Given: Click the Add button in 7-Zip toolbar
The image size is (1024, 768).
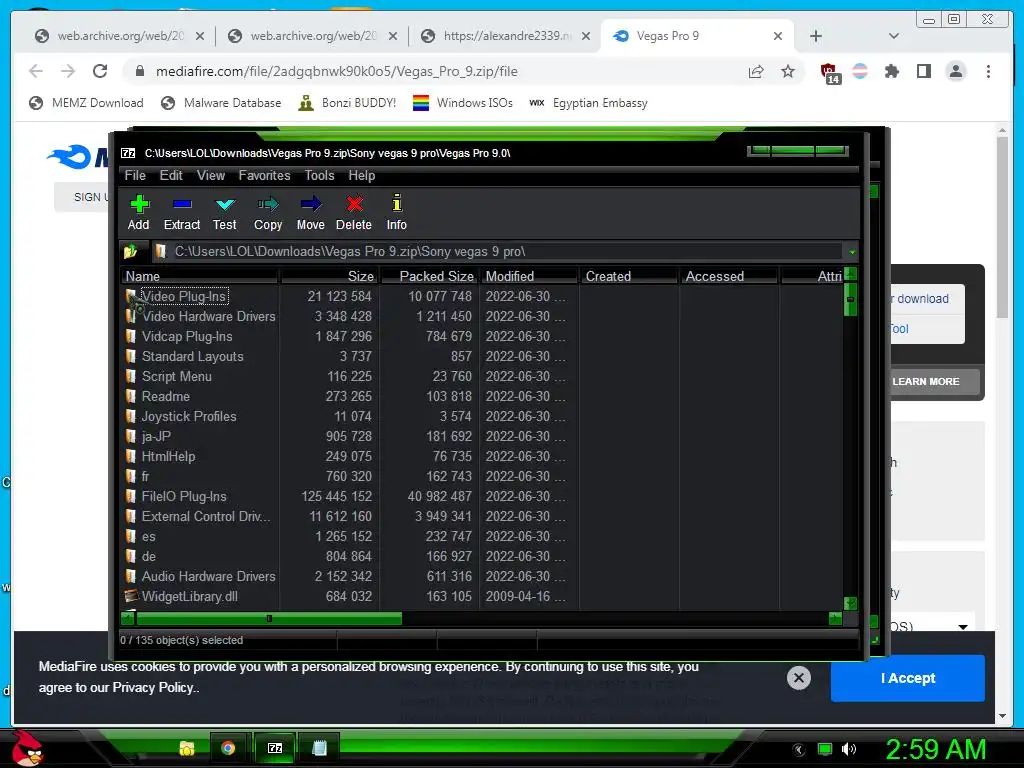Looking at the screenshot, I should tap(138, 213).
